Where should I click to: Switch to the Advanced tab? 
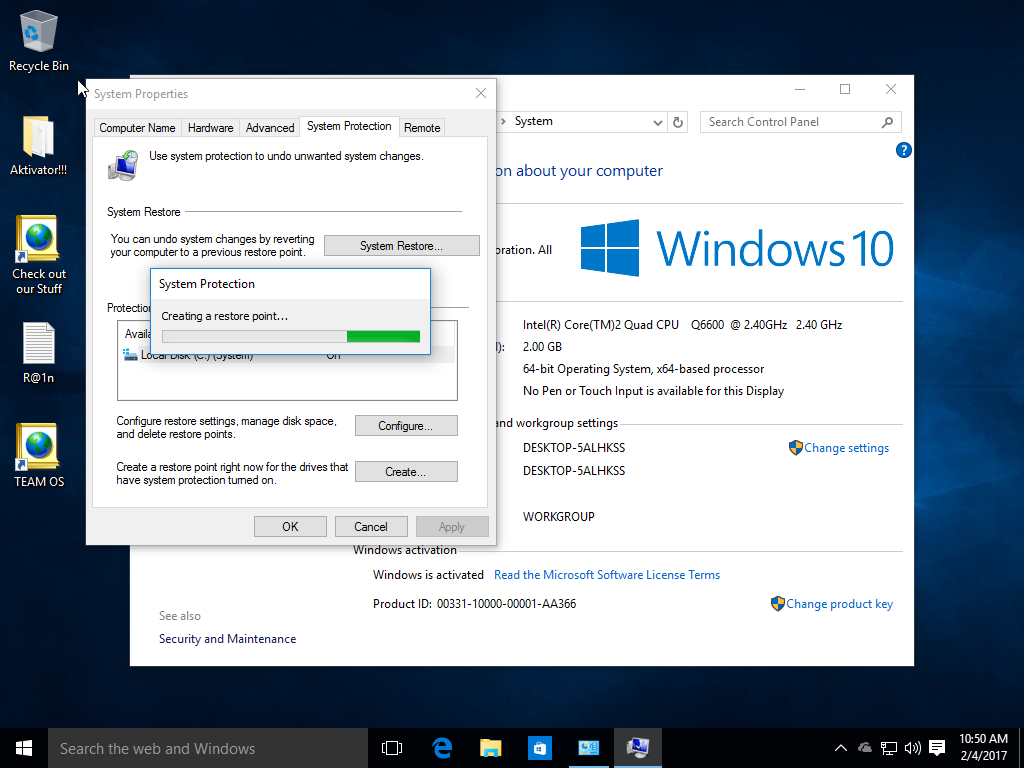pyautogui.click(x=270, y=128)
